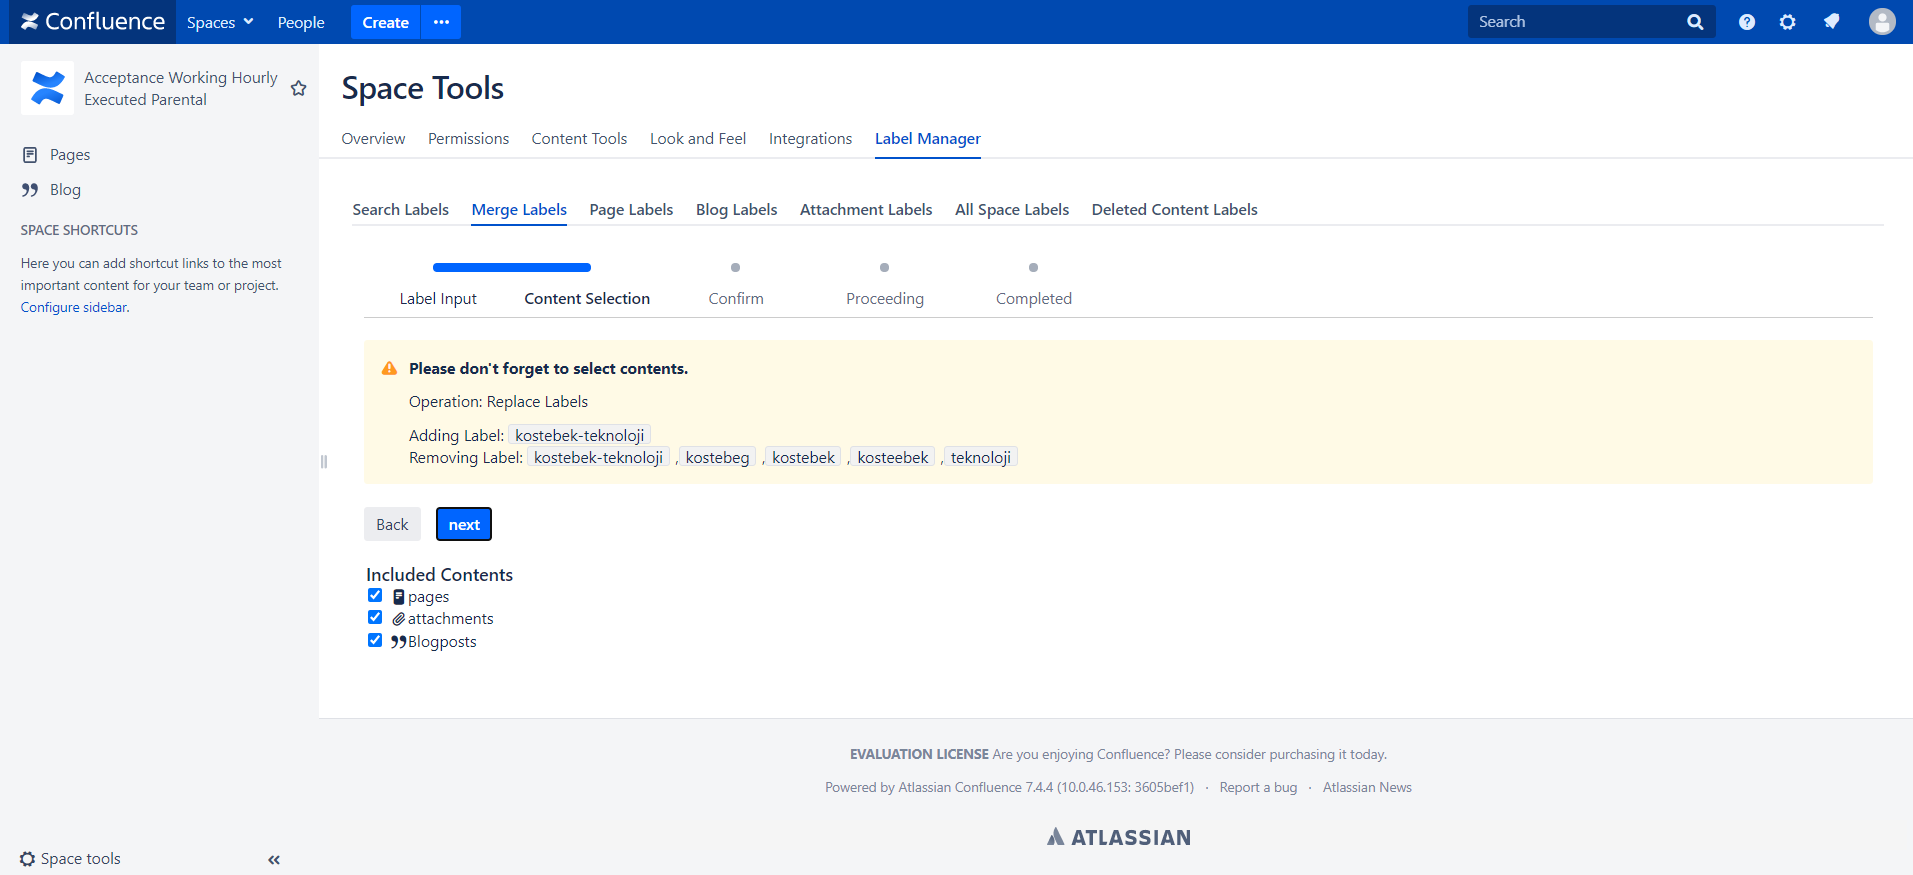Open the Confluence home logo
Screen dimensions: 1913x875
tap(93, 22)
